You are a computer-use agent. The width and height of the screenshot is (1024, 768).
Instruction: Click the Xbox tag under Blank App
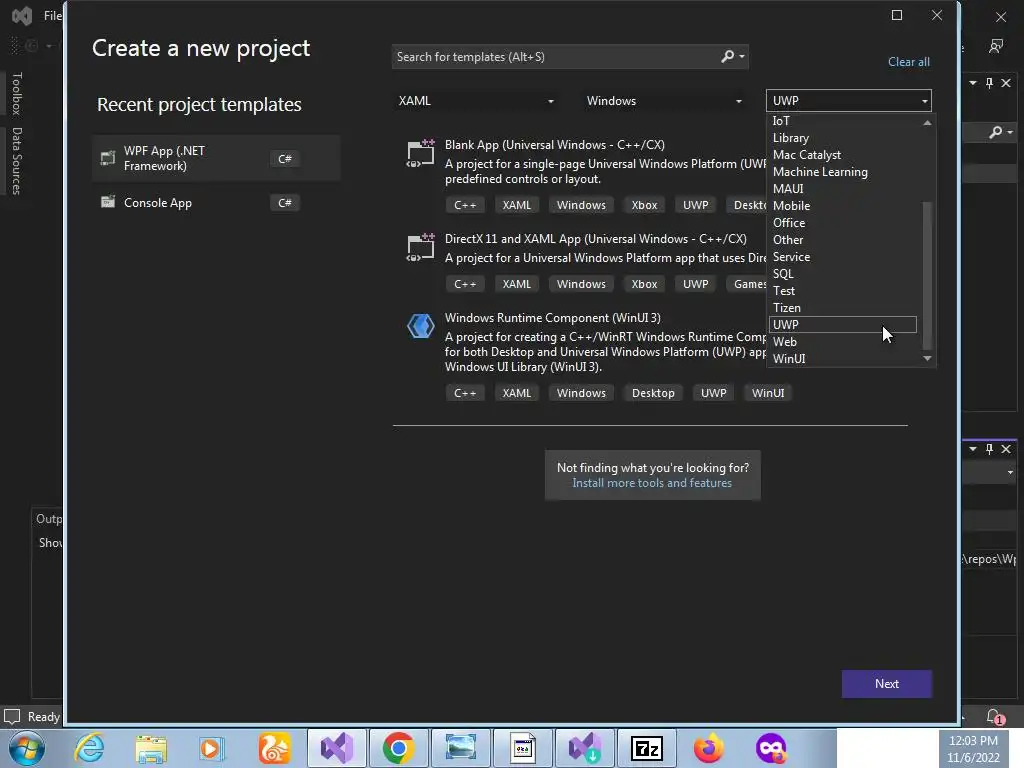pyautogui.click(x=644, y=205)
